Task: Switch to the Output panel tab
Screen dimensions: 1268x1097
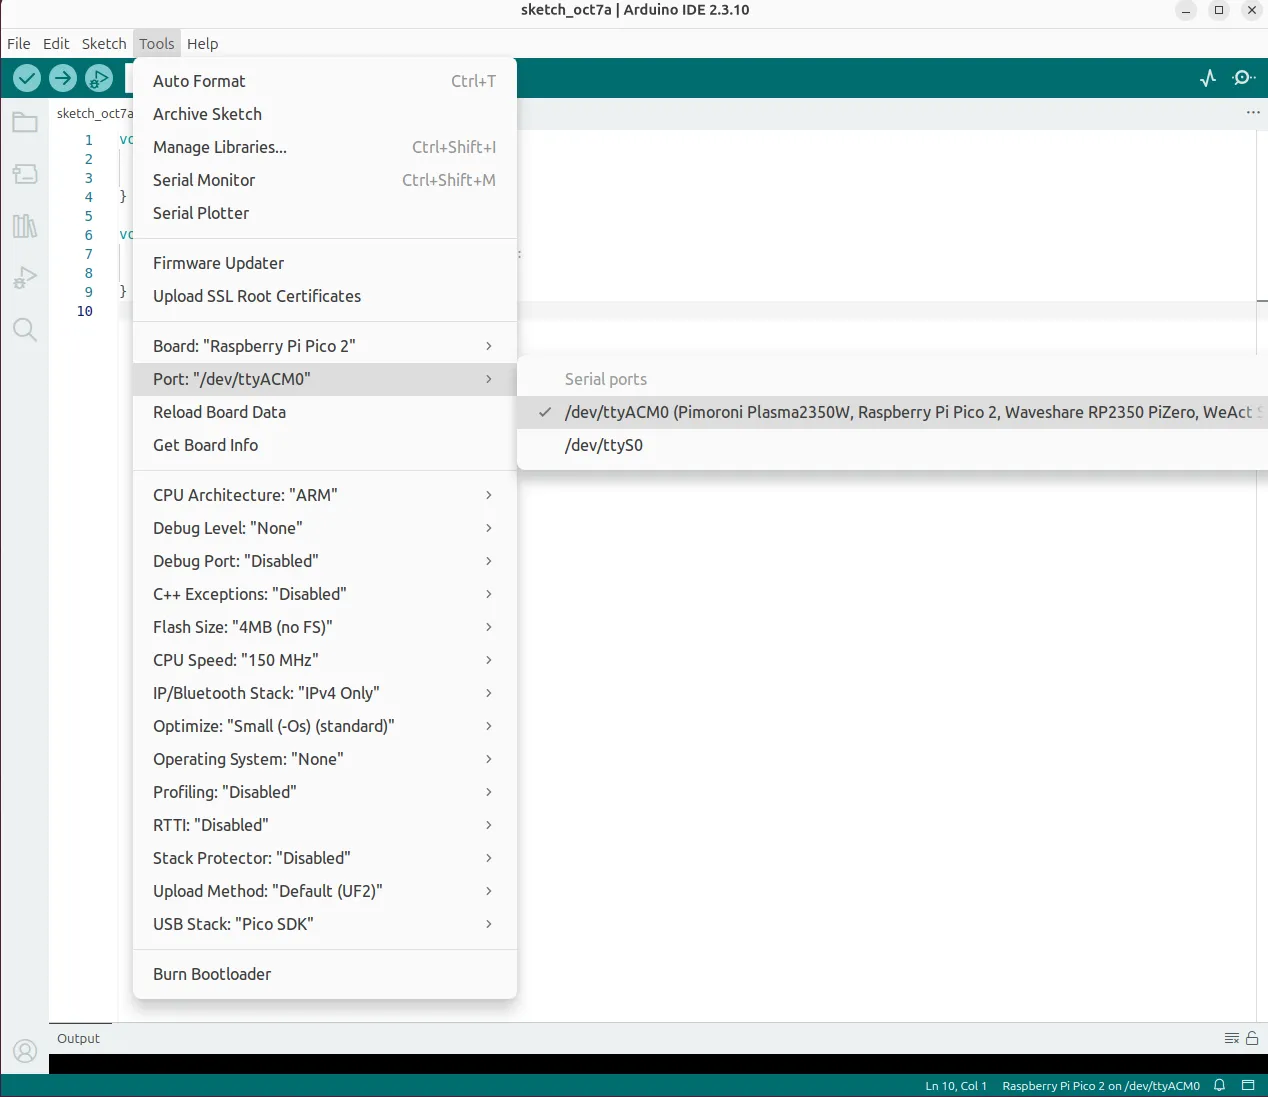Action: 79,1038
